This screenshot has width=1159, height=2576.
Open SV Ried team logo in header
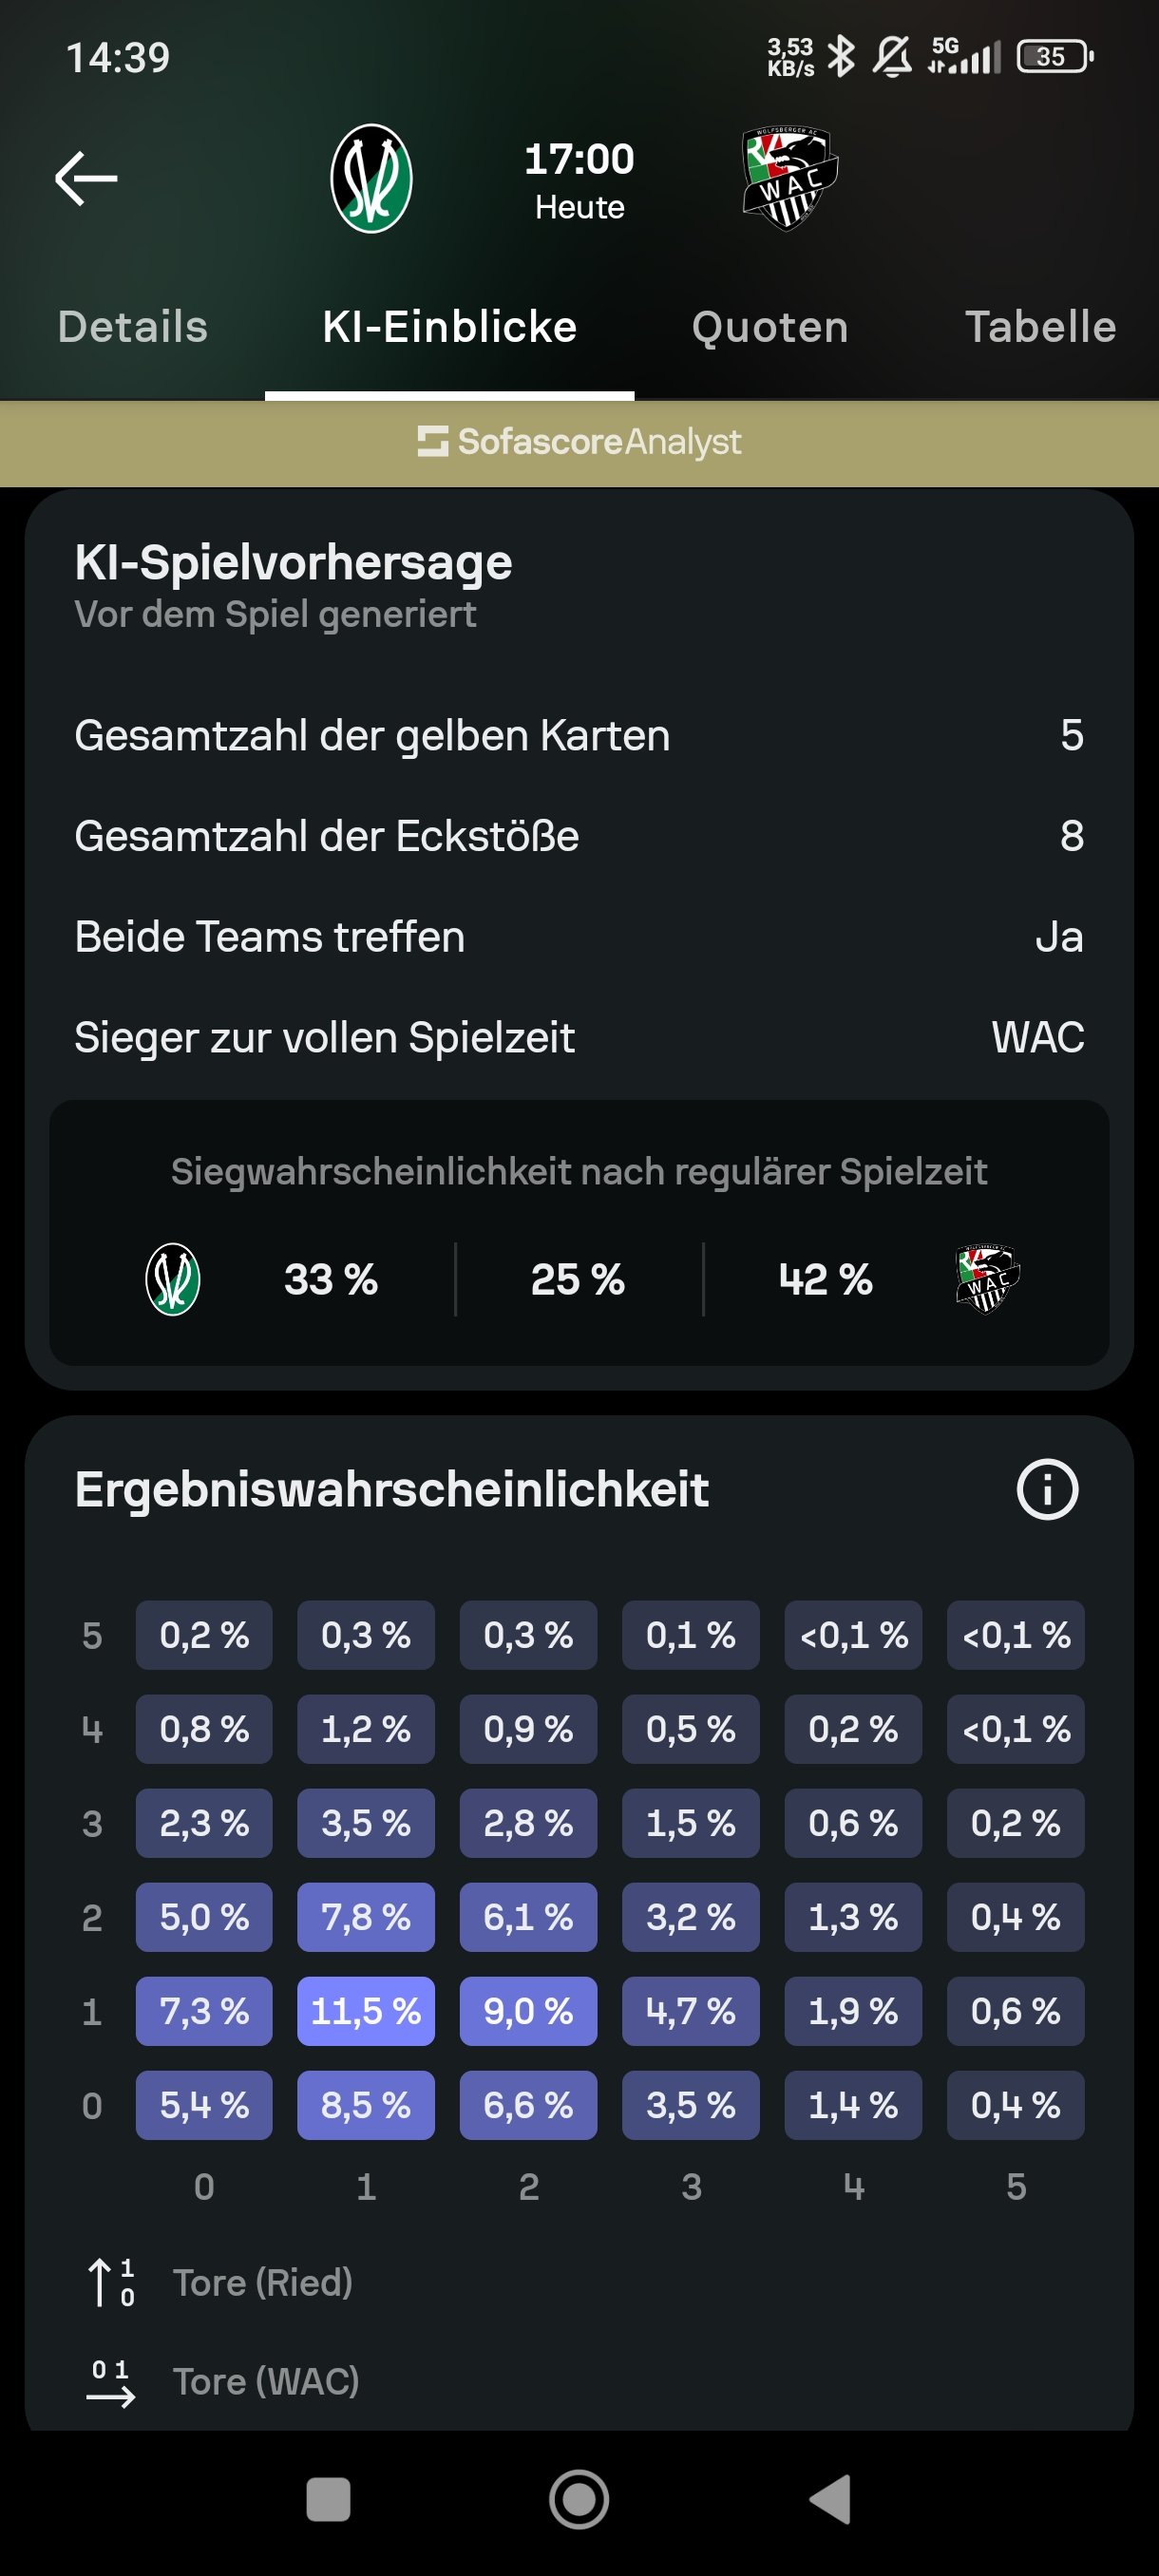(371, 179)
